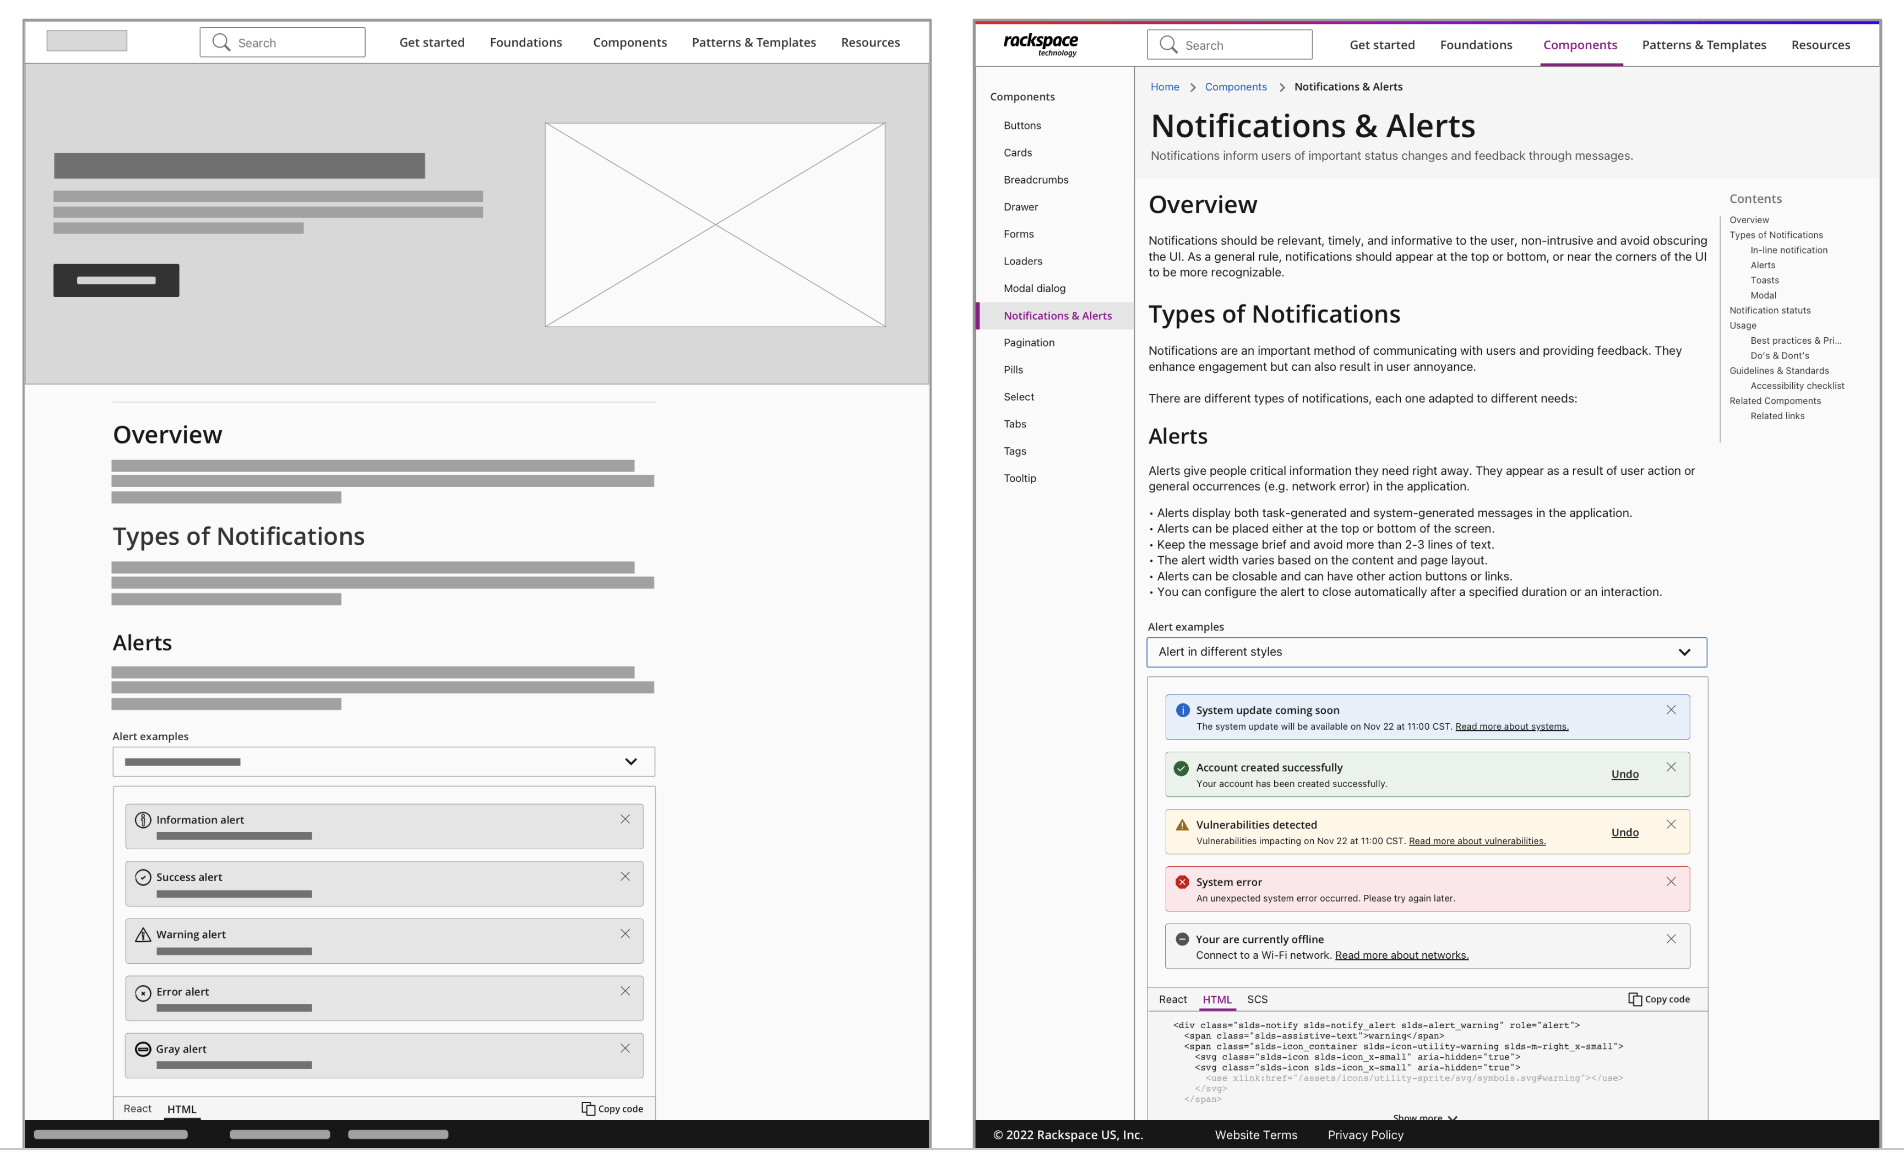Viewport: 1904px width, 1152px height.
Task: Select the SCS code tab
Action: click(1257, 999)
